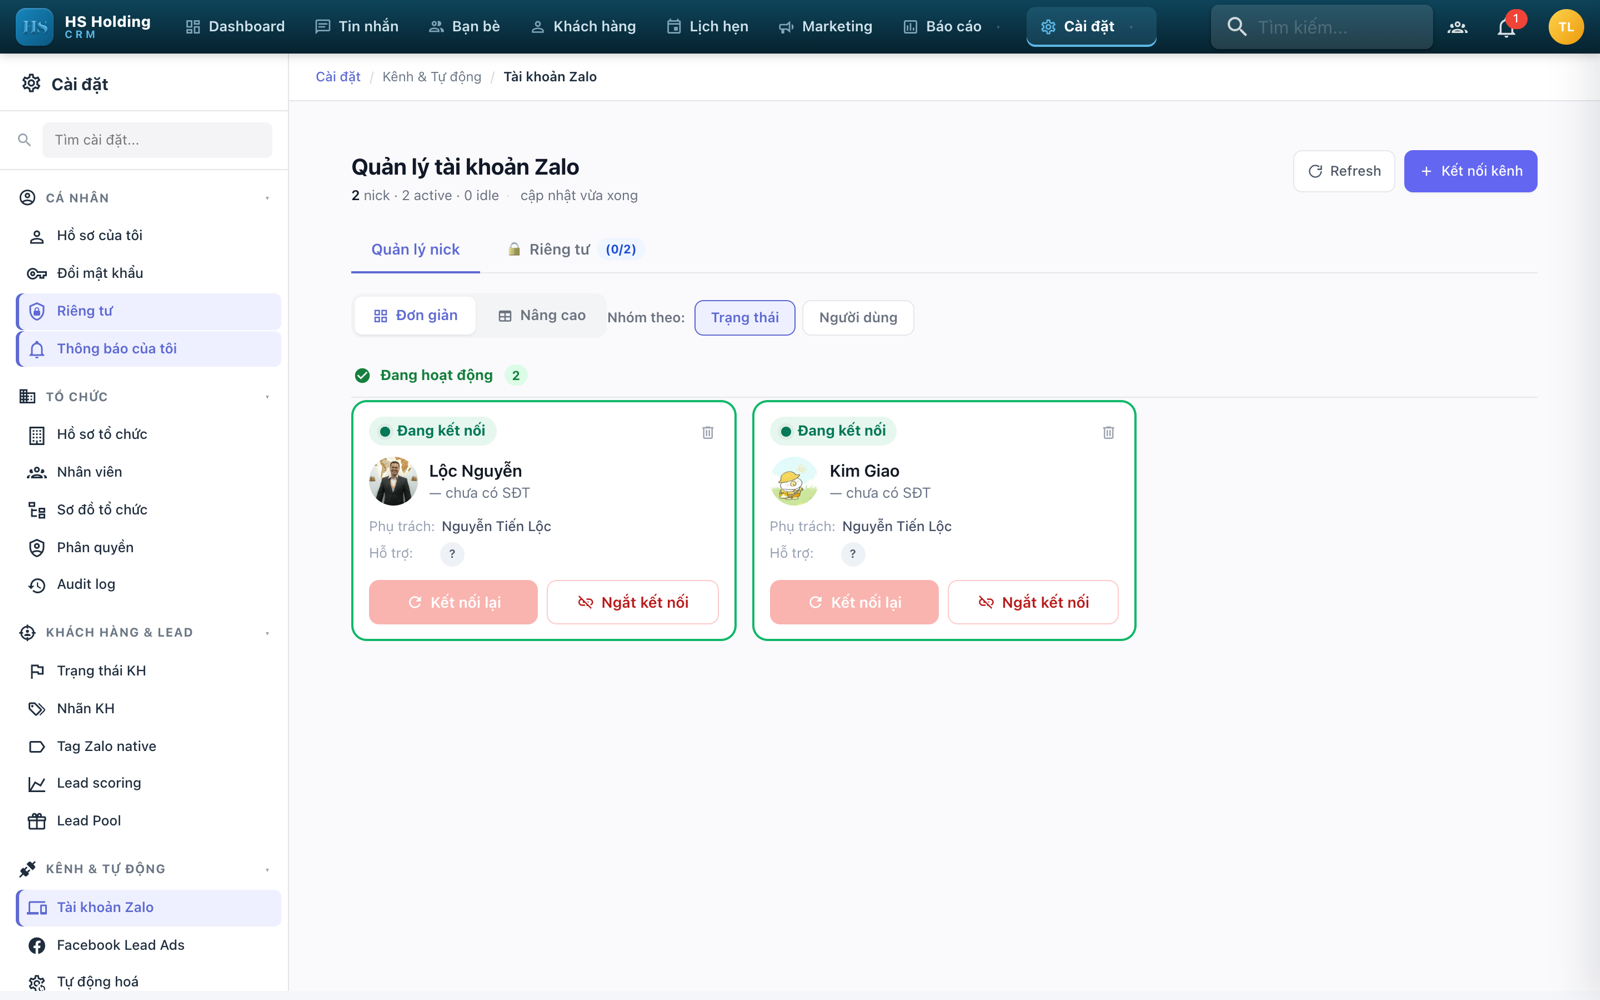Collapse the Tổ chức section
Image resolution: width=1600 pixels, height=1000 pixels.
coord(267,397)
